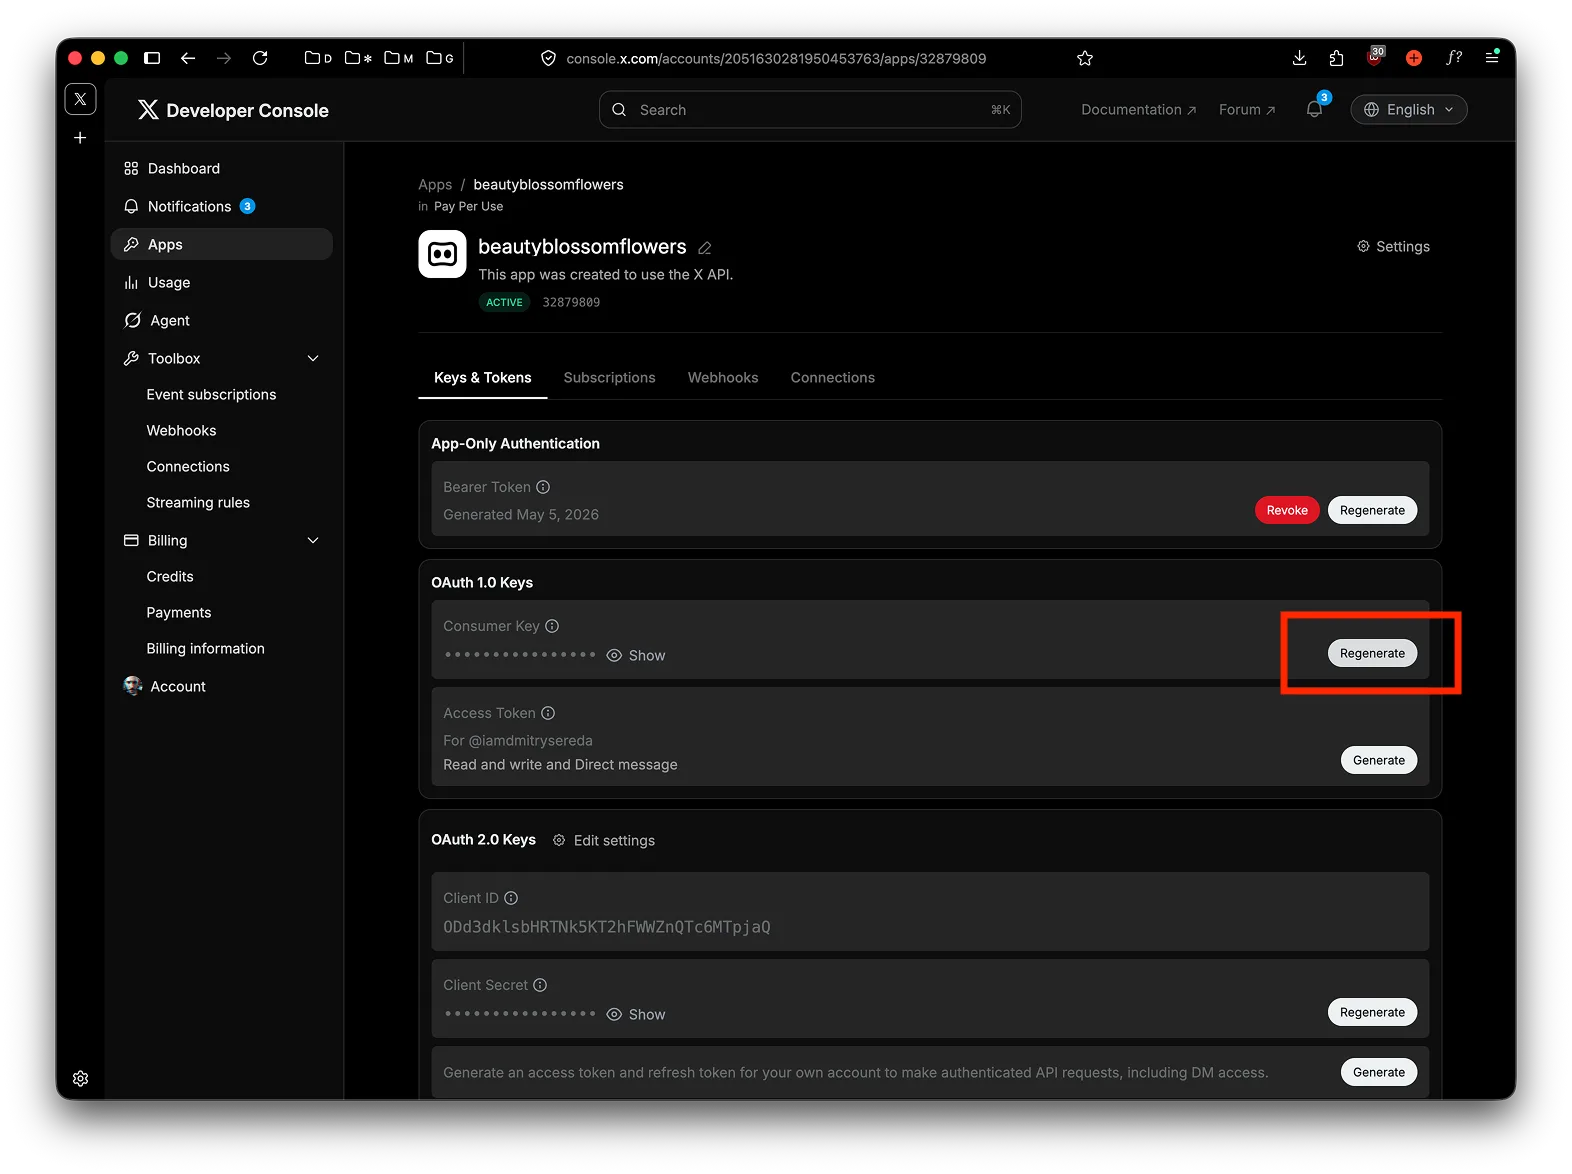The height and width of the screenshot is (1174, 1572).
Task: Select Apps in sidebar
Action: pos(221,244)
